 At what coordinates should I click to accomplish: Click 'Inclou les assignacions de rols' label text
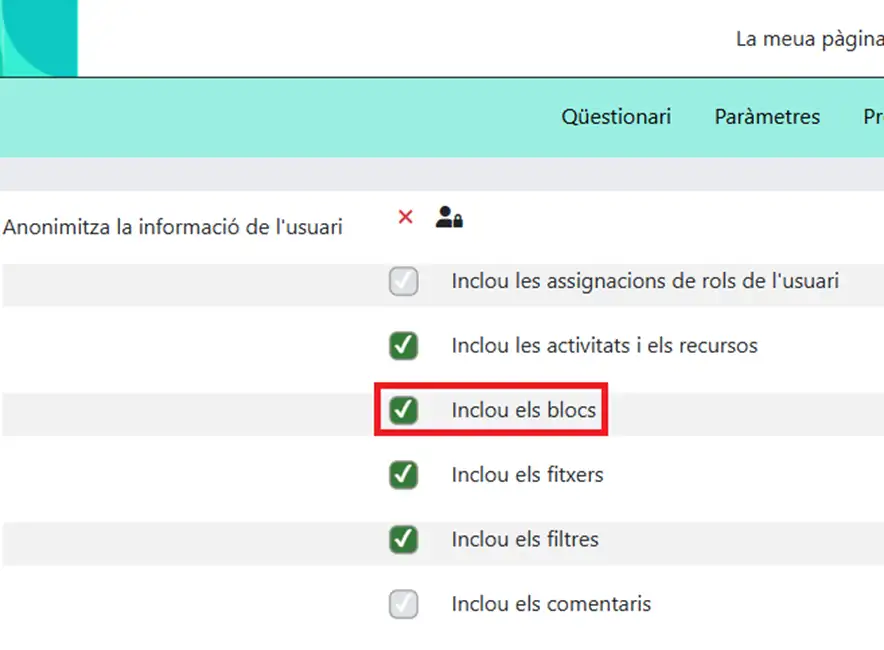click(x=644, y=282)
